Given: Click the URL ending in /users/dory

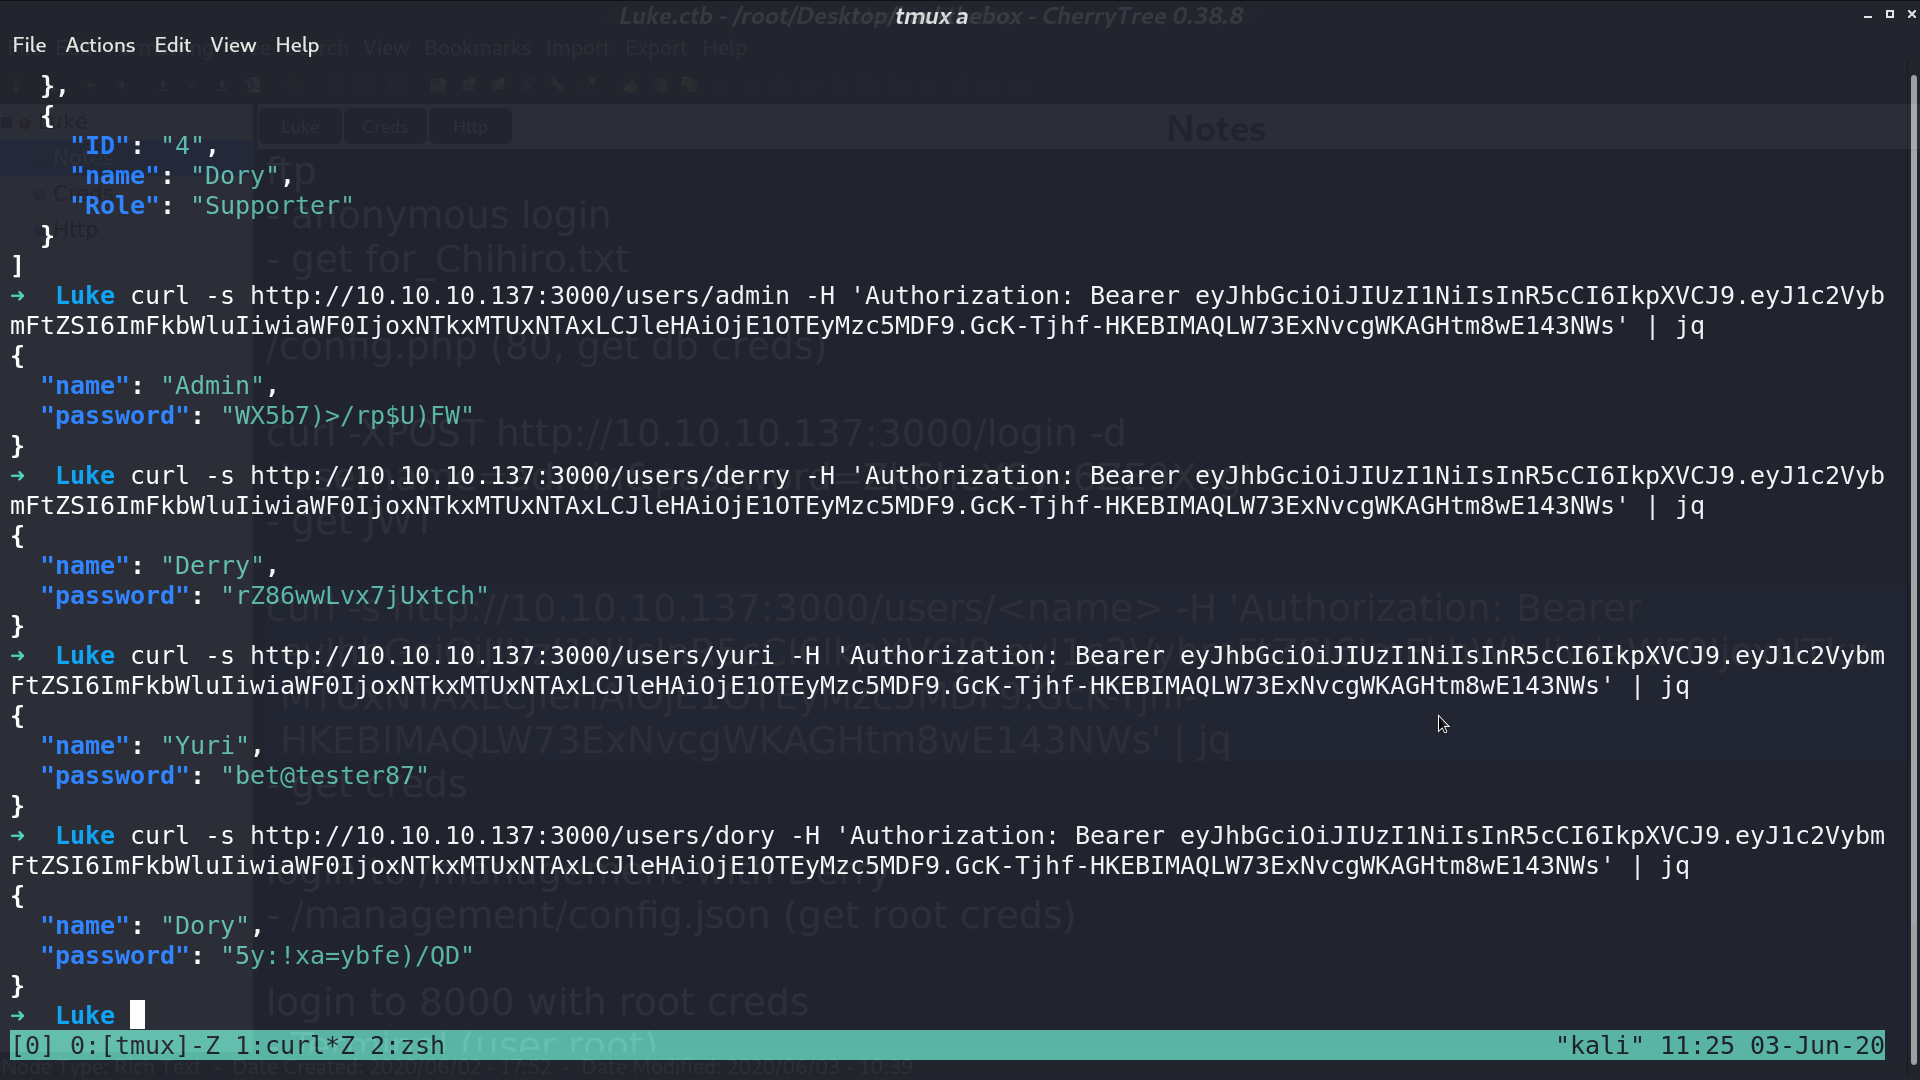Looking at the screenshot, I should click(512, 836).
